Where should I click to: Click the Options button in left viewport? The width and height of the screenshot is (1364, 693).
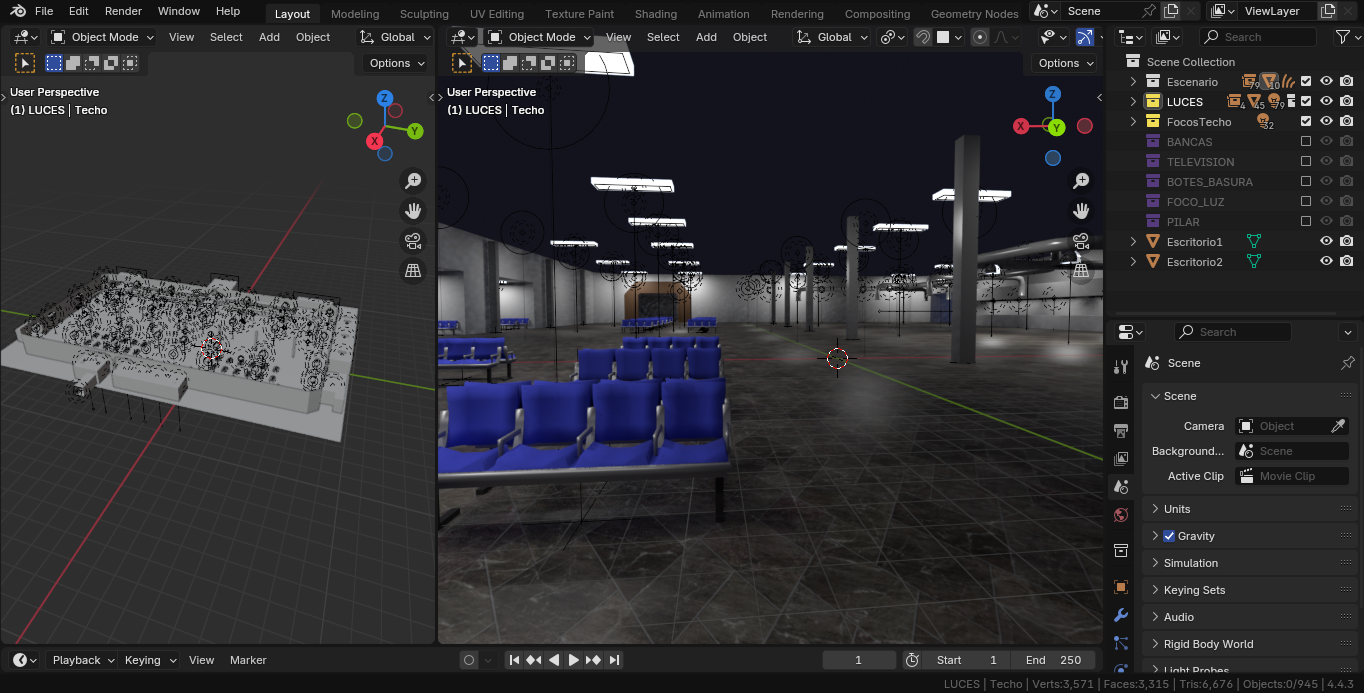click(x=396, y=63)
